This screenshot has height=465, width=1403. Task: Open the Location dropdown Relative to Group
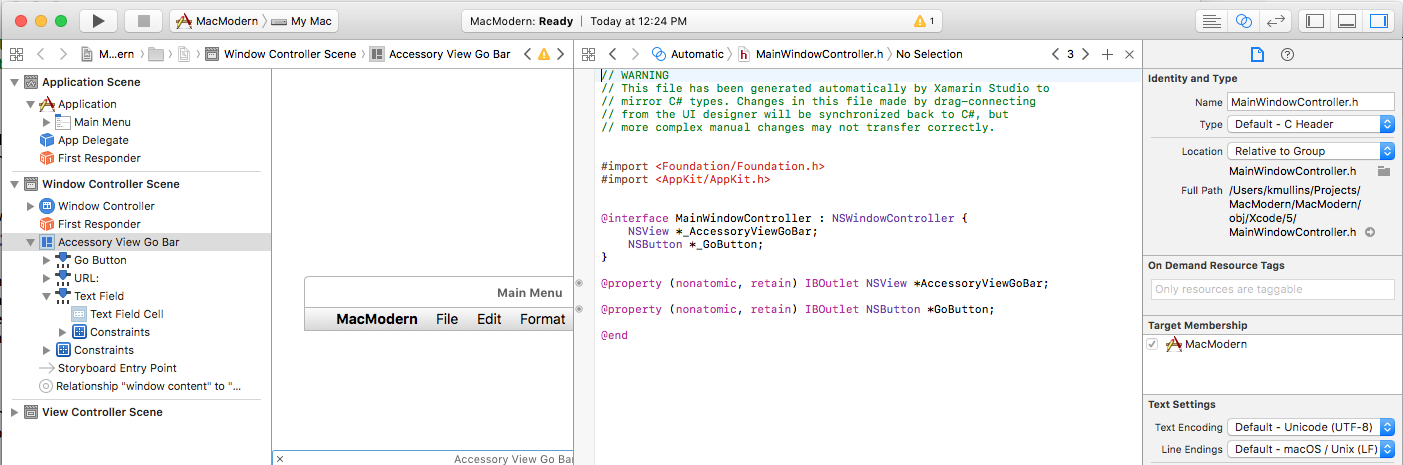click(1310, 151)
